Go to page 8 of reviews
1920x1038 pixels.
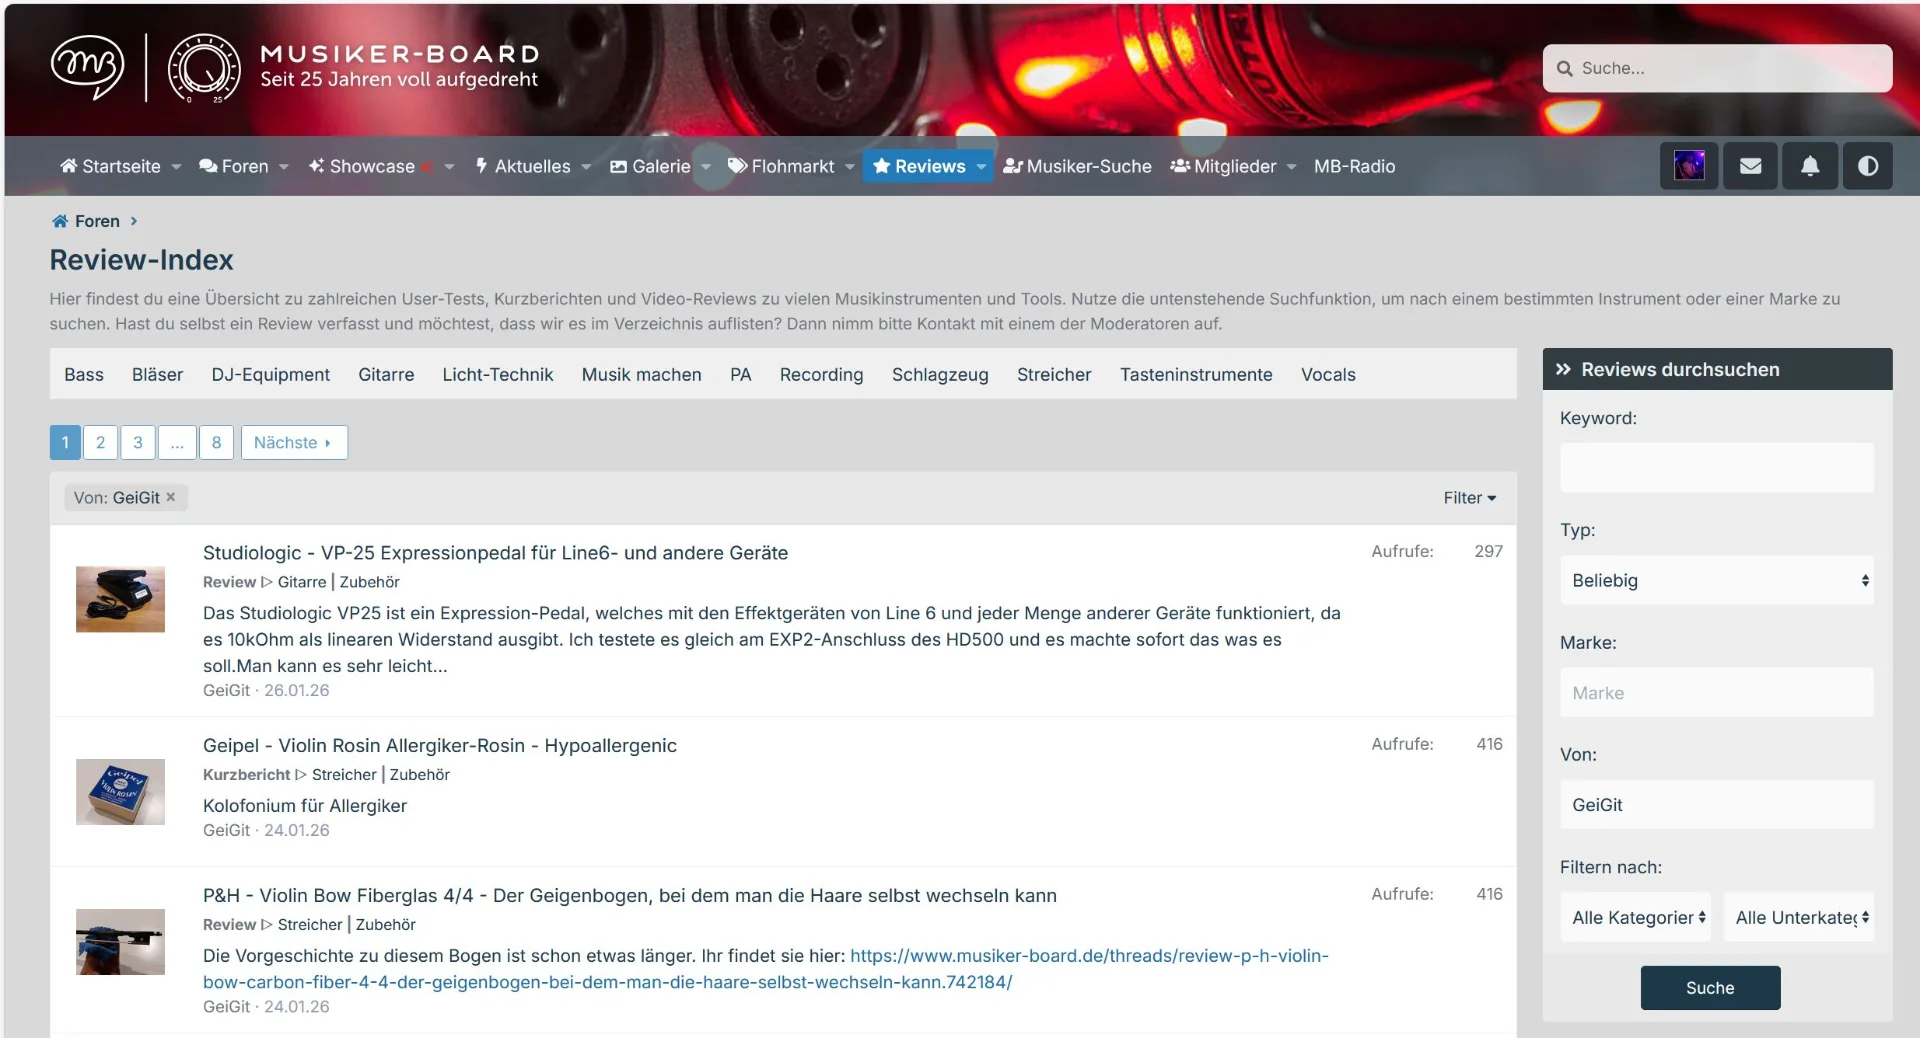click(216, 442)
